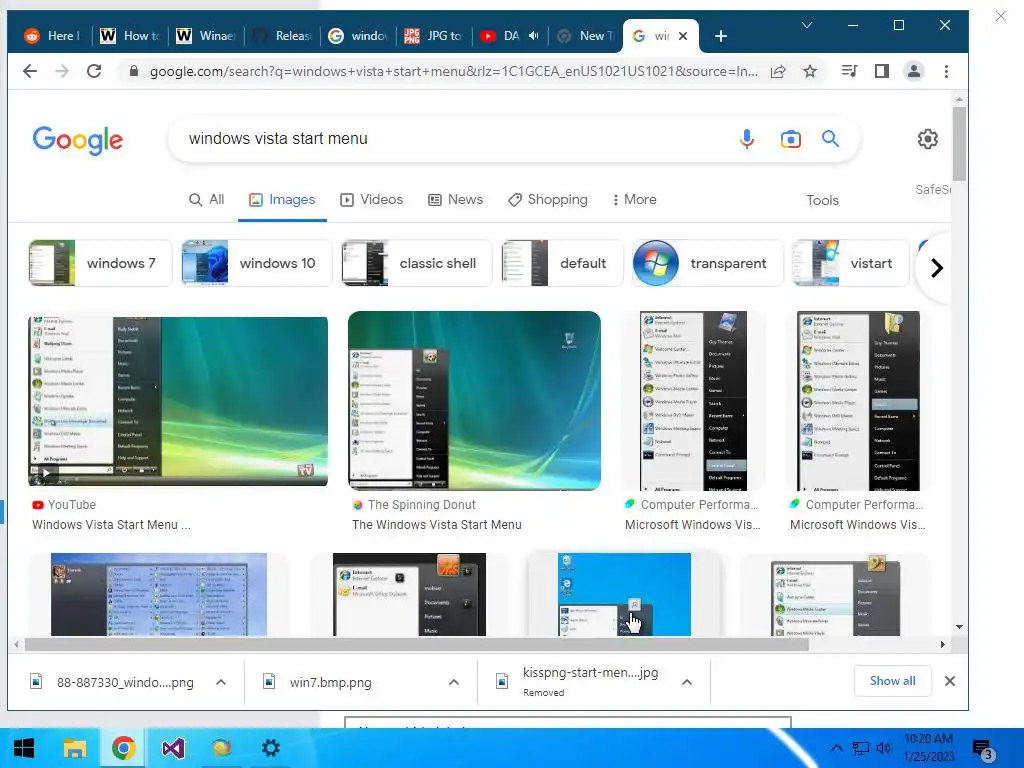The width and height of the screenshot is (1024, 768).
Task: Open the search Tools button
Action: coord(822,200)
